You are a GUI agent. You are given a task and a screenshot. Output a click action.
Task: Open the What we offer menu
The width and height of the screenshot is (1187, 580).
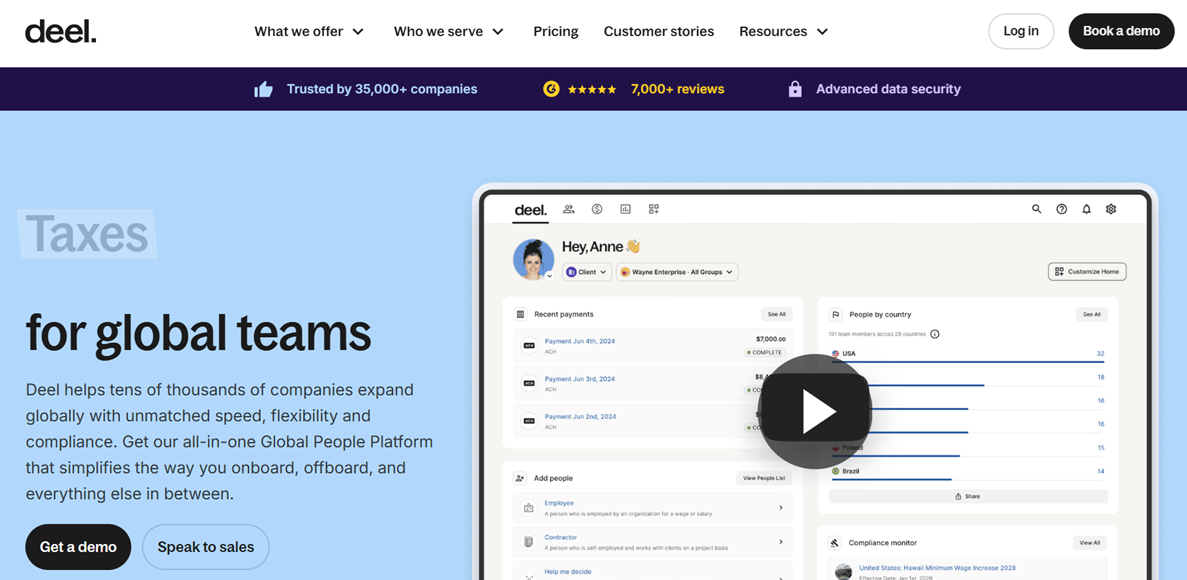309,32
